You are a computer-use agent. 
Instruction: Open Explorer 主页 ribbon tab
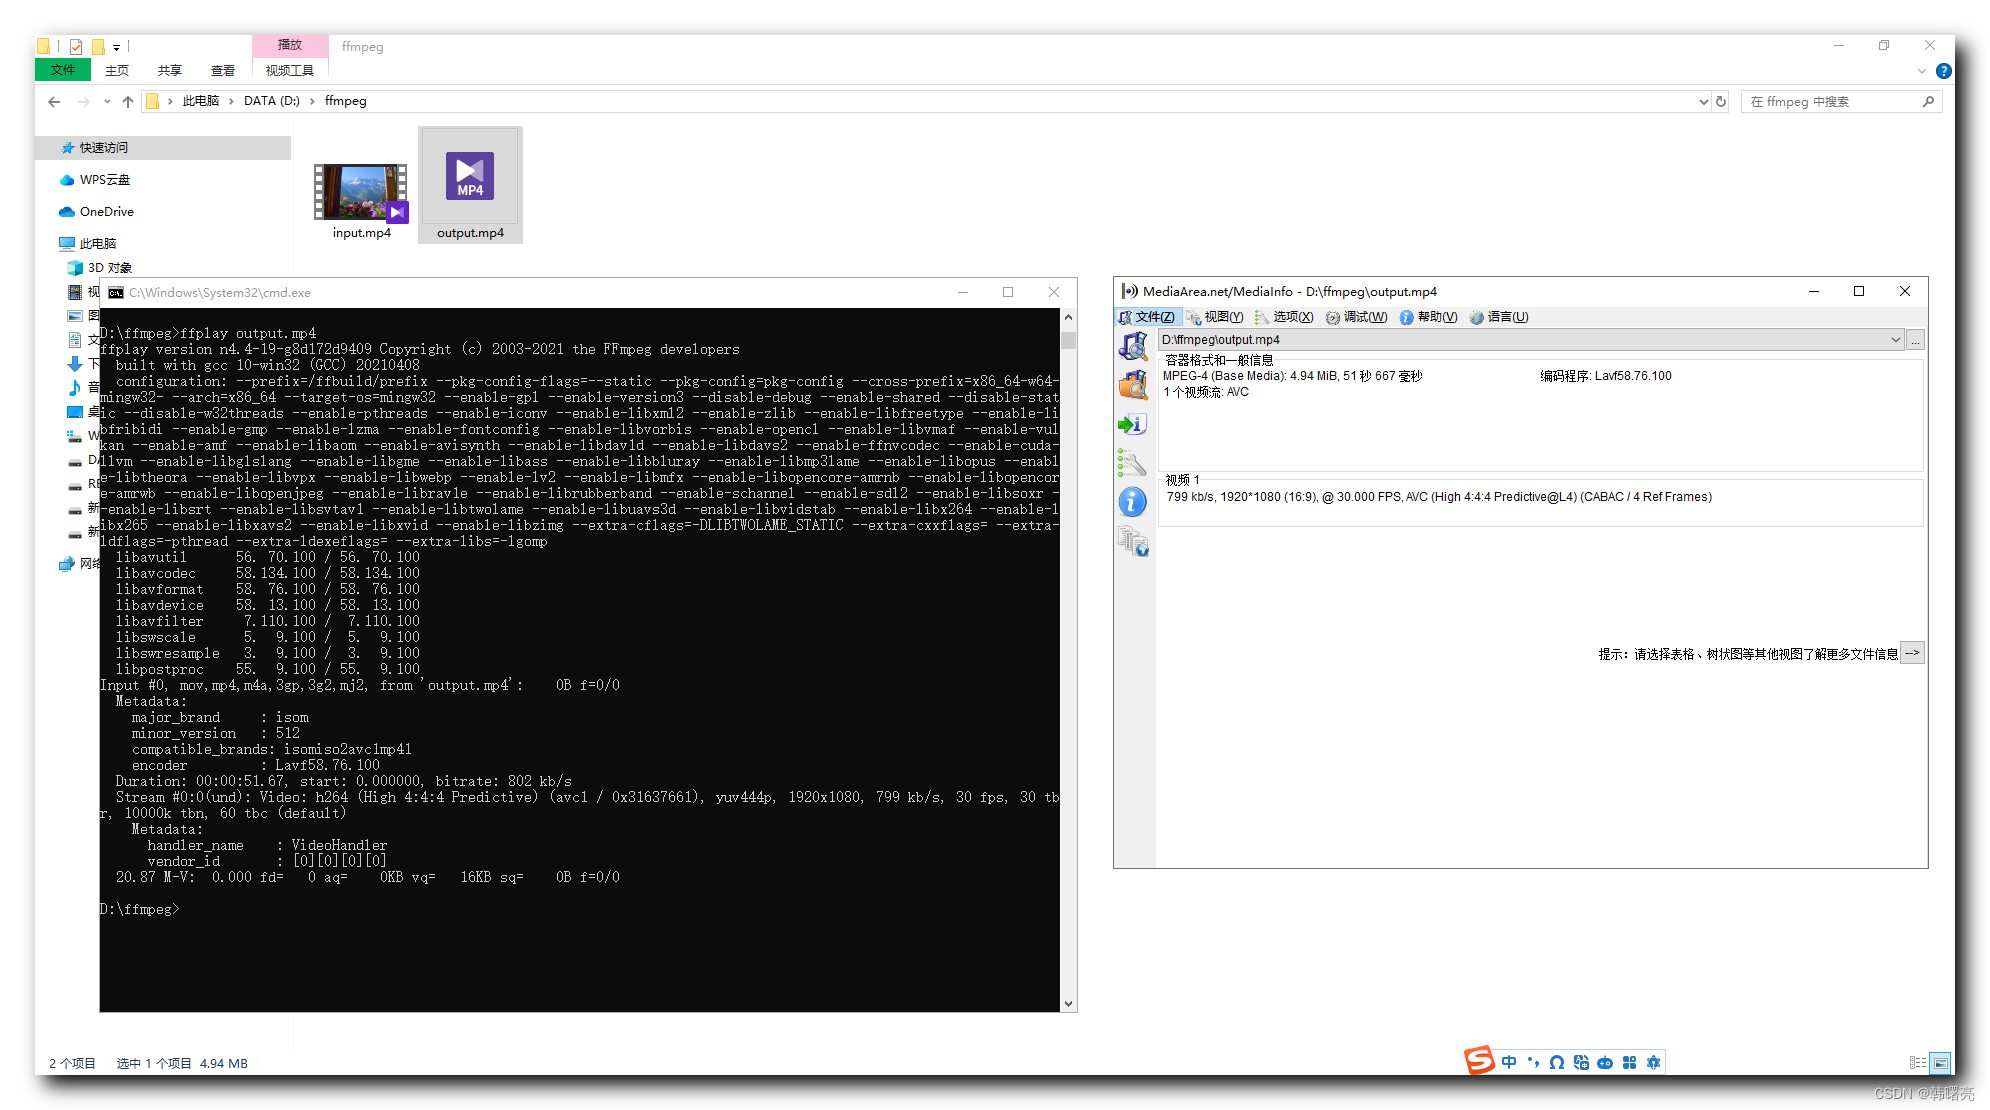[x=117, y=71]
